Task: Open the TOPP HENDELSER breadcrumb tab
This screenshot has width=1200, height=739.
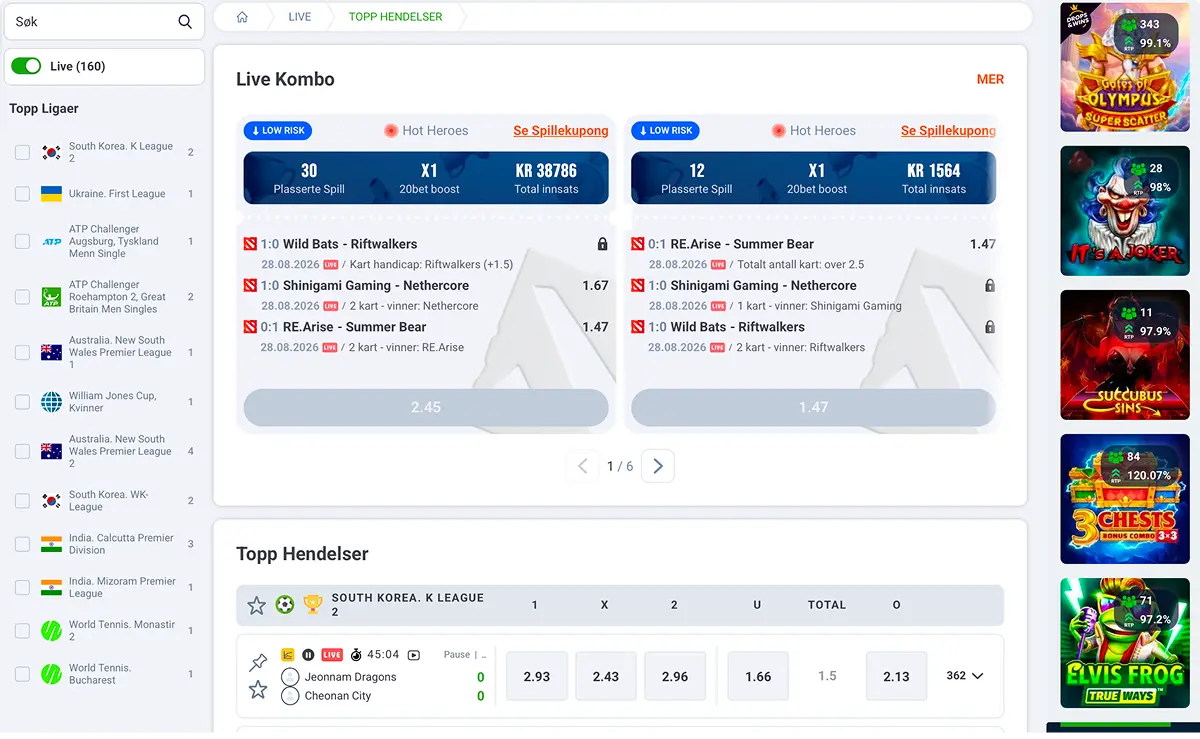Action: point(396,17)
